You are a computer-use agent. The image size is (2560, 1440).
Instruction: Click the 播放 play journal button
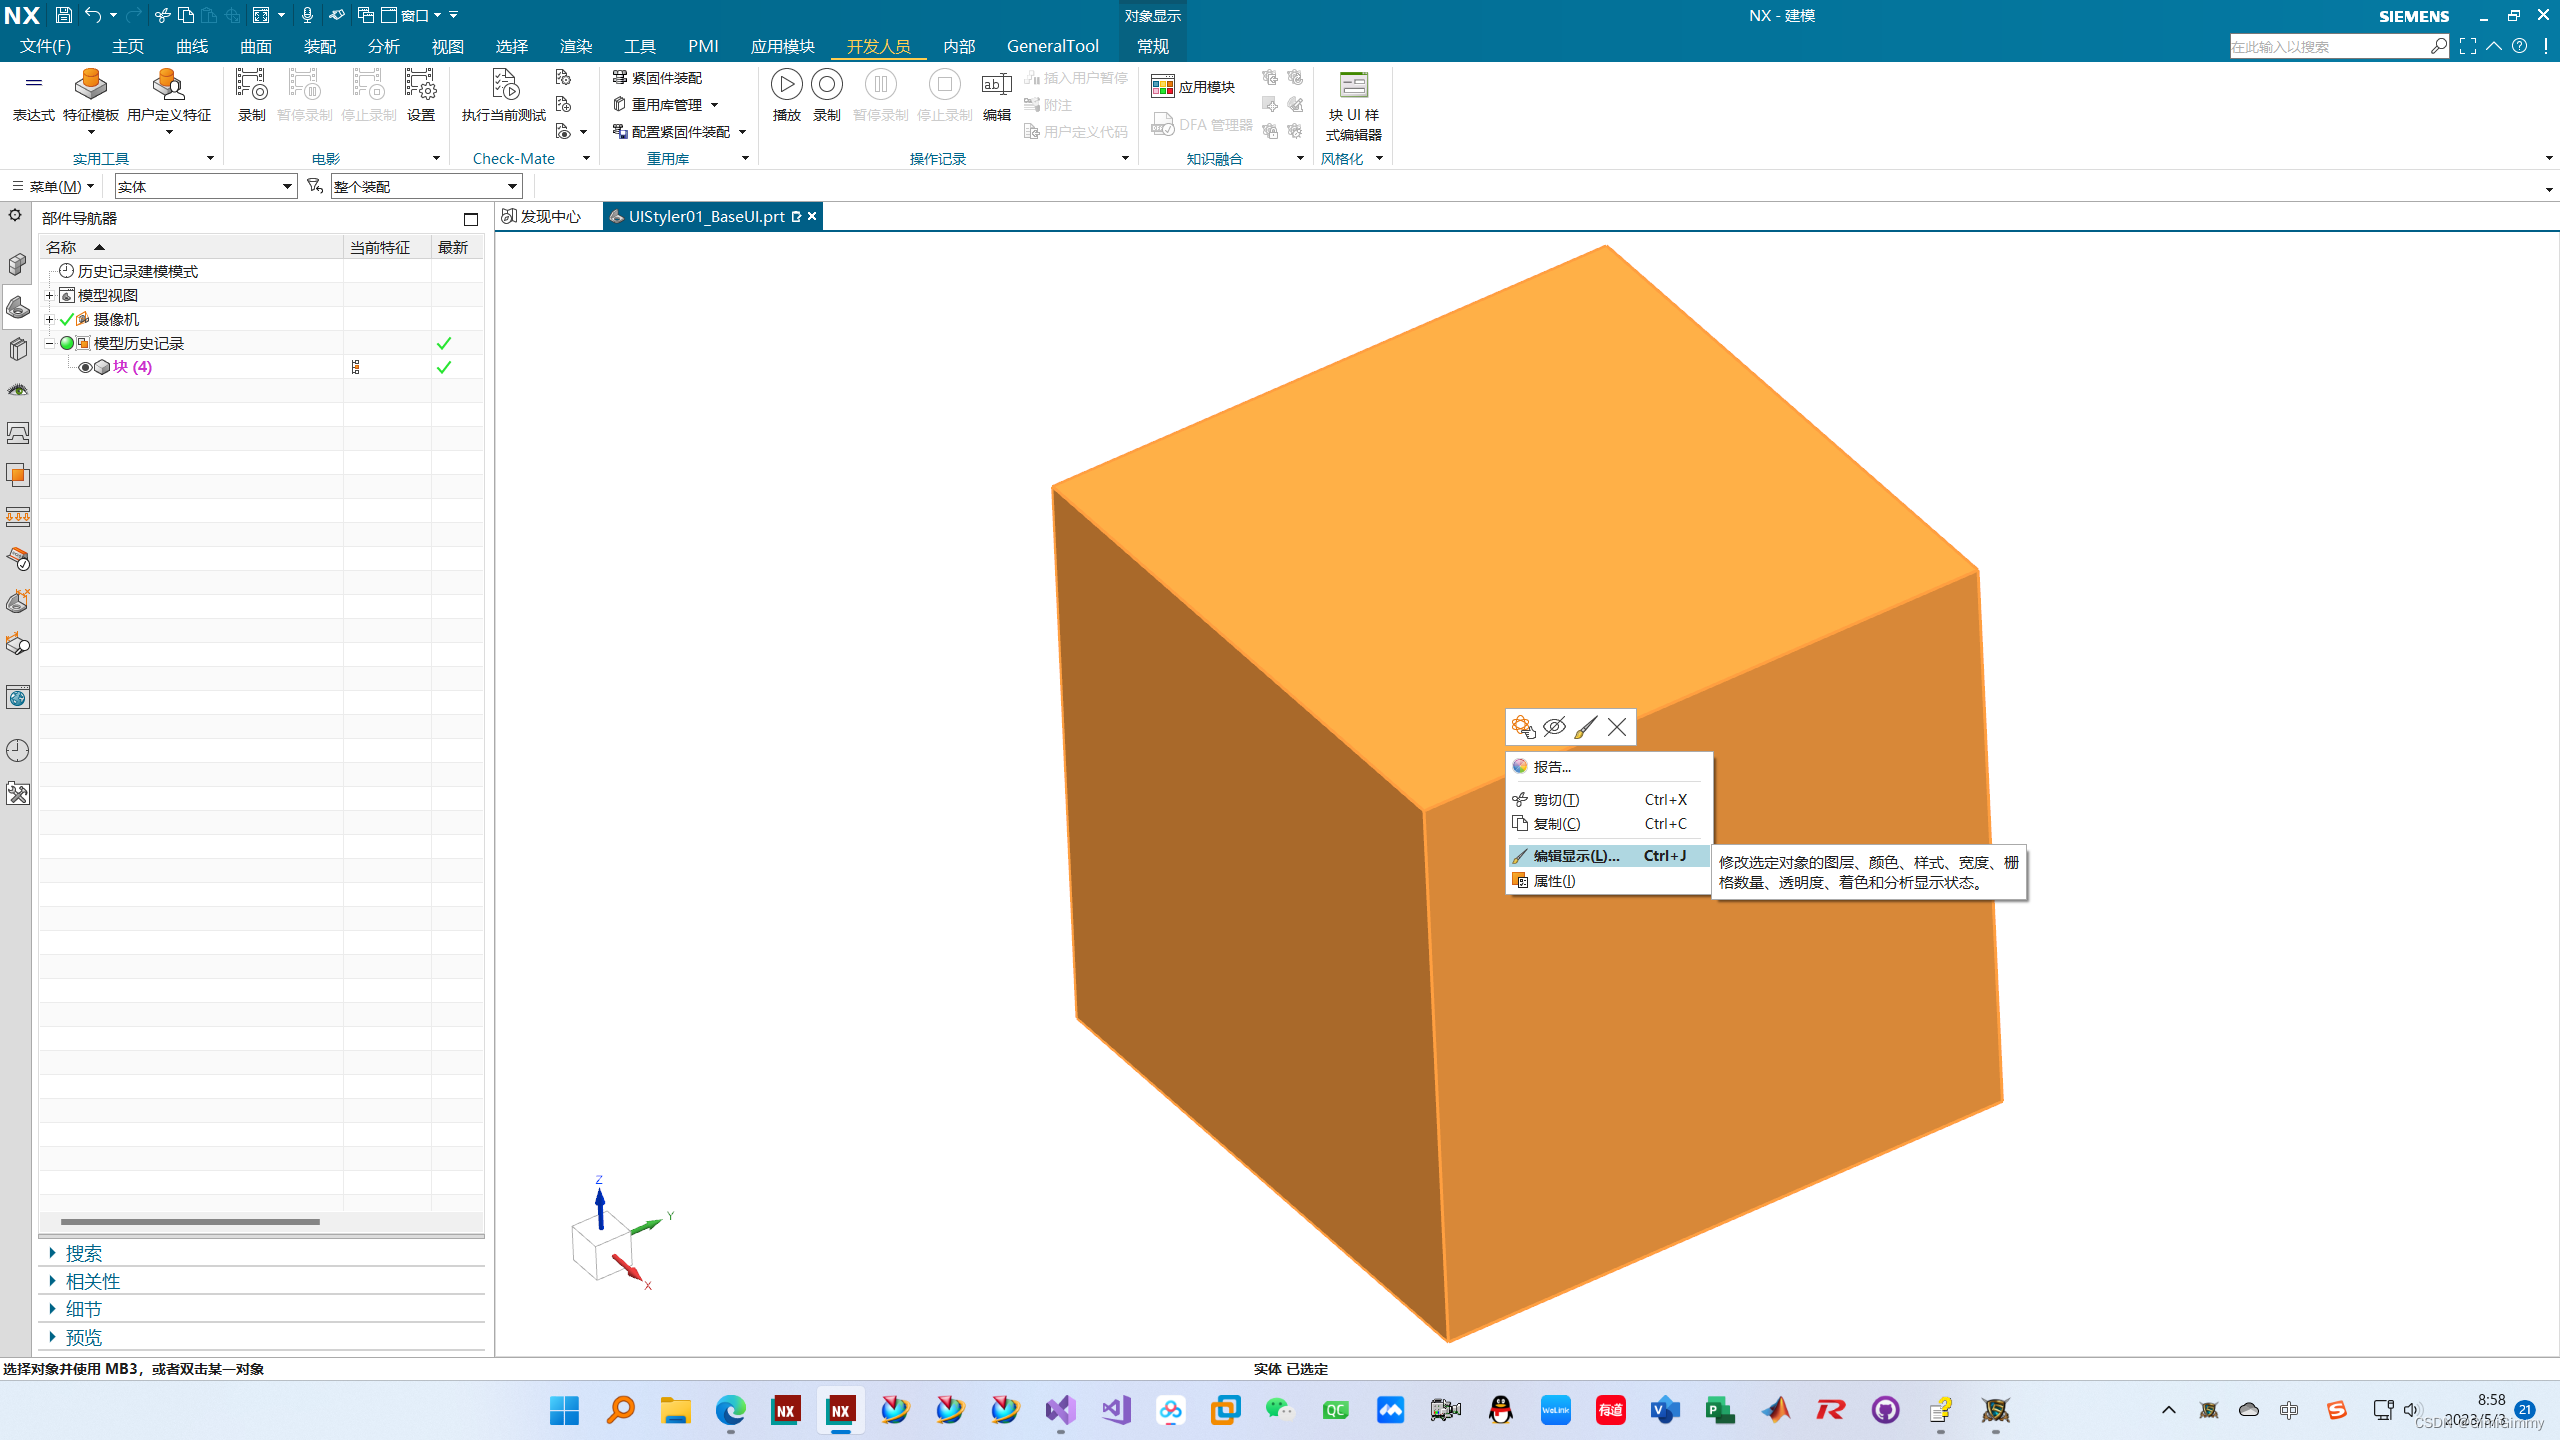click(786, 96)
